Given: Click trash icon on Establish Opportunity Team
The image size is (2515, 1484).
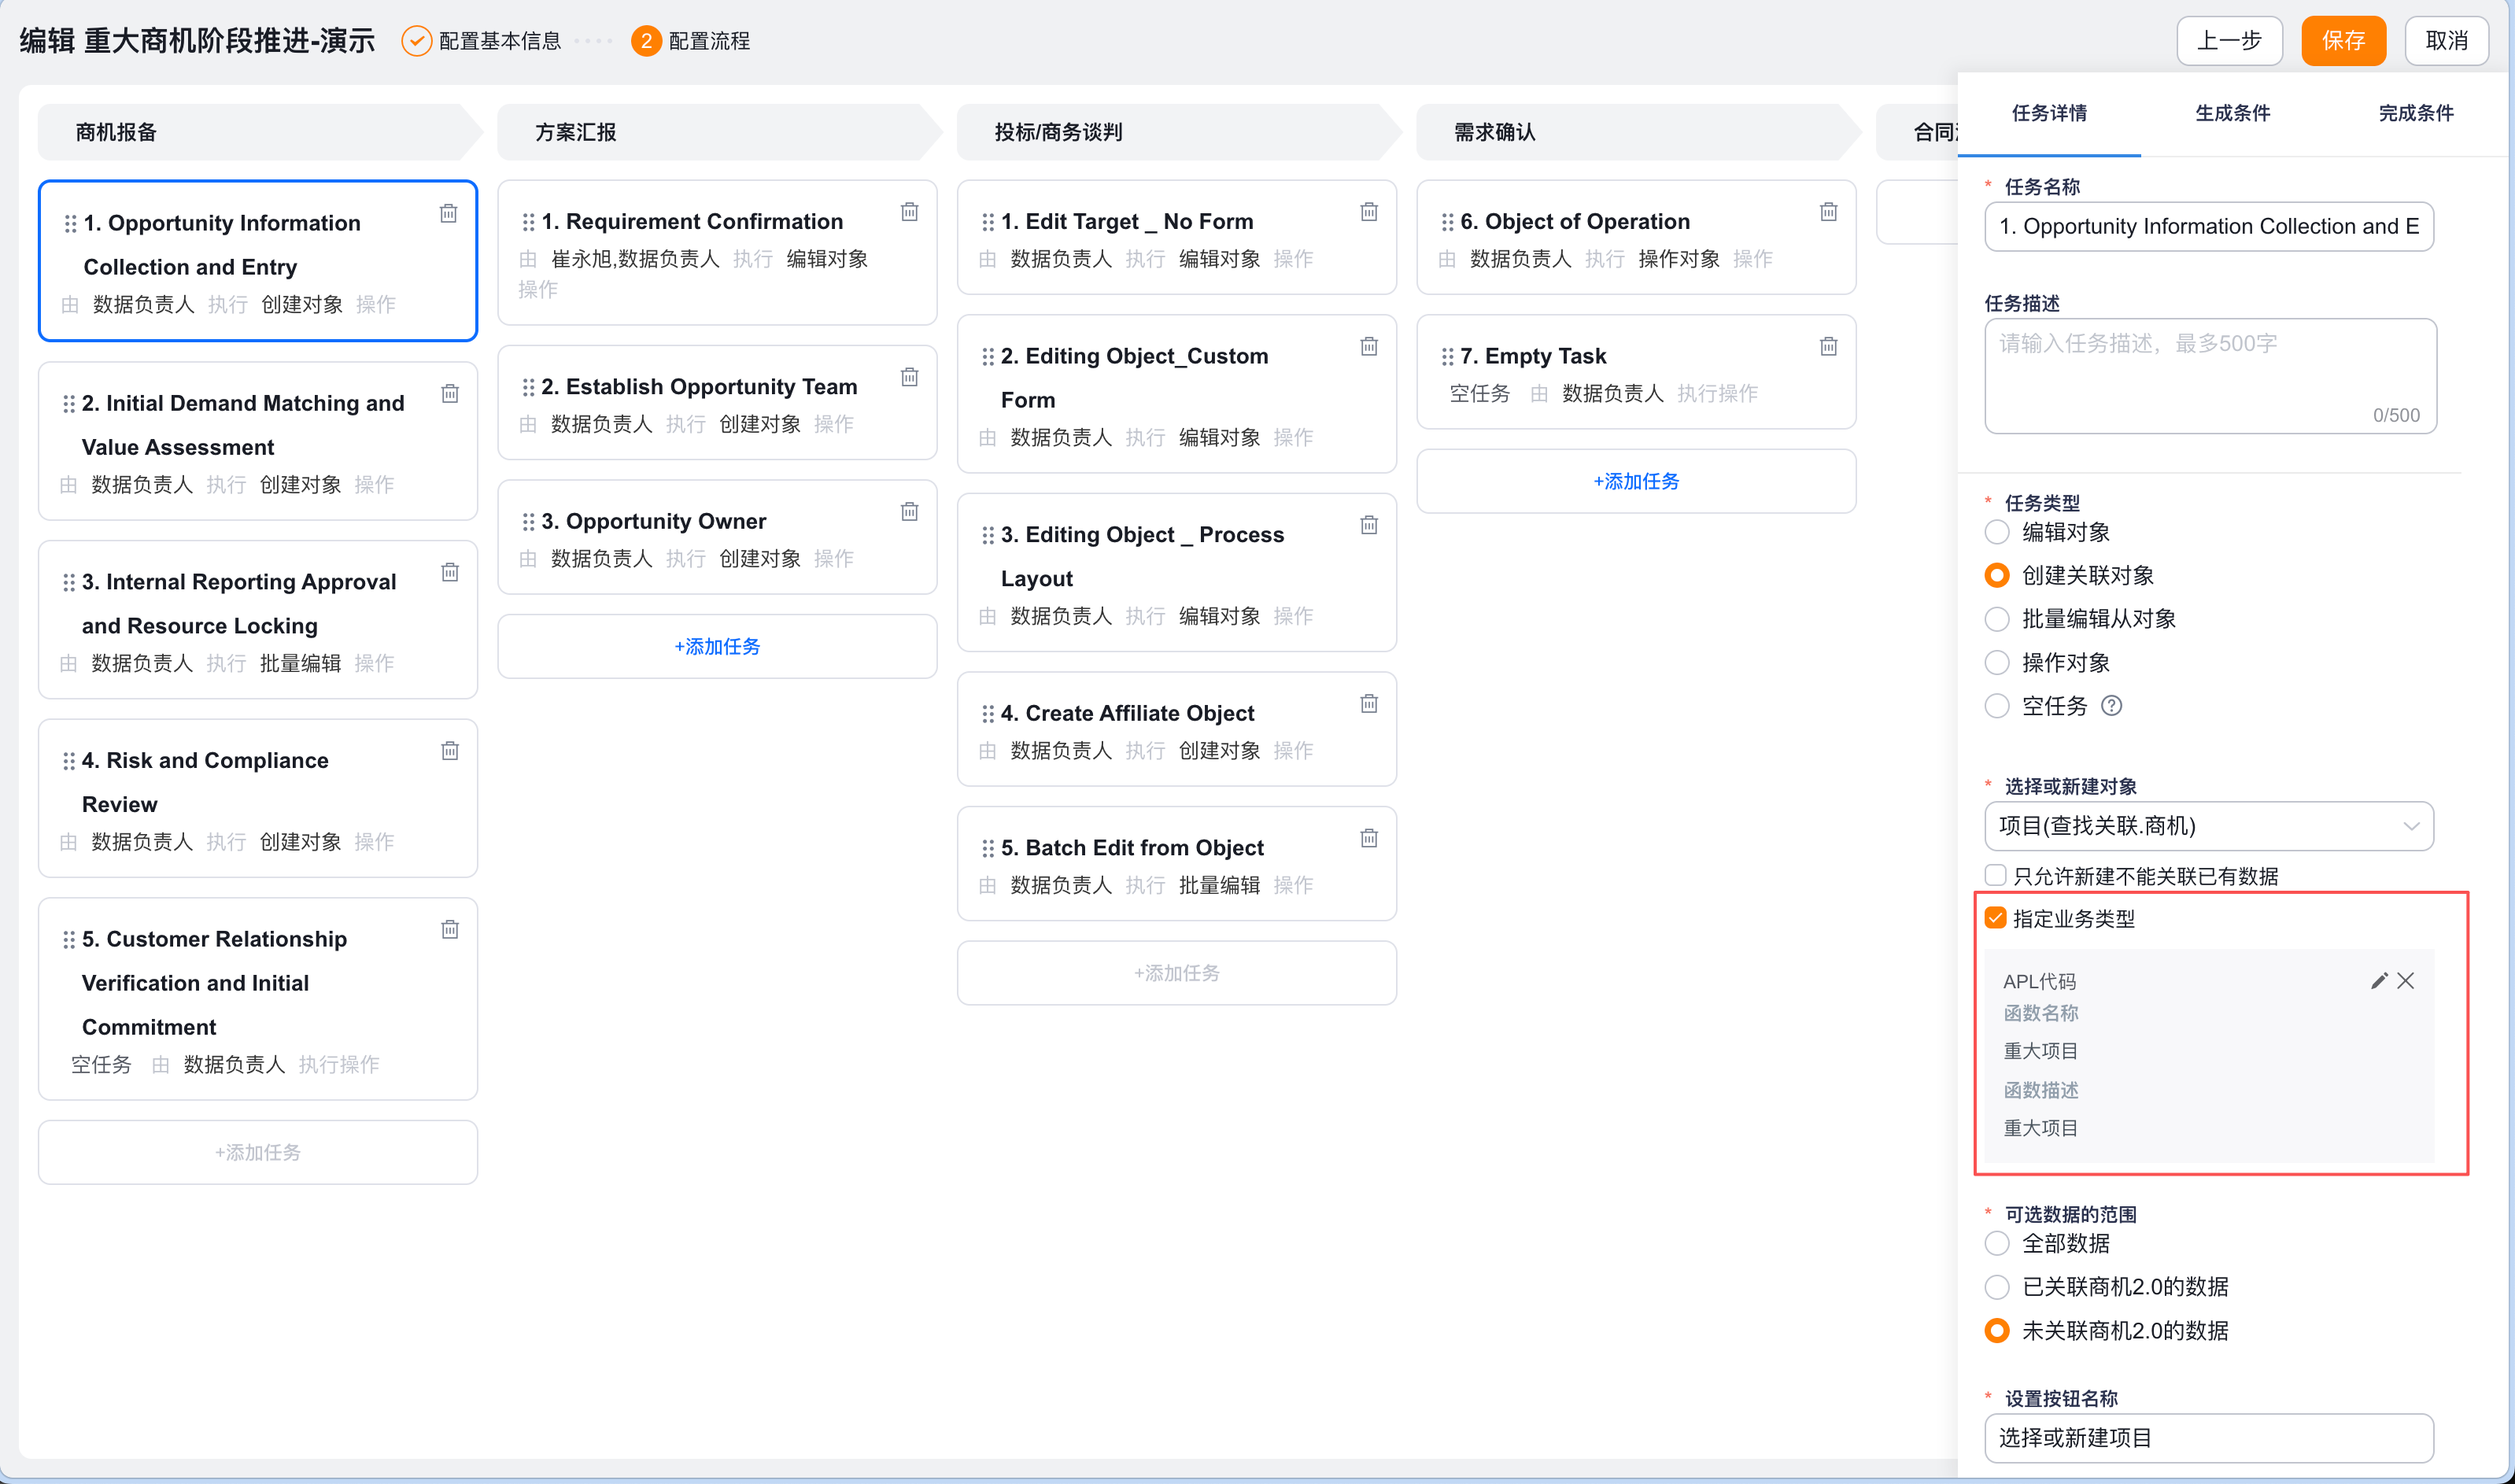Looking at the screenshot, I should (909, 377).
